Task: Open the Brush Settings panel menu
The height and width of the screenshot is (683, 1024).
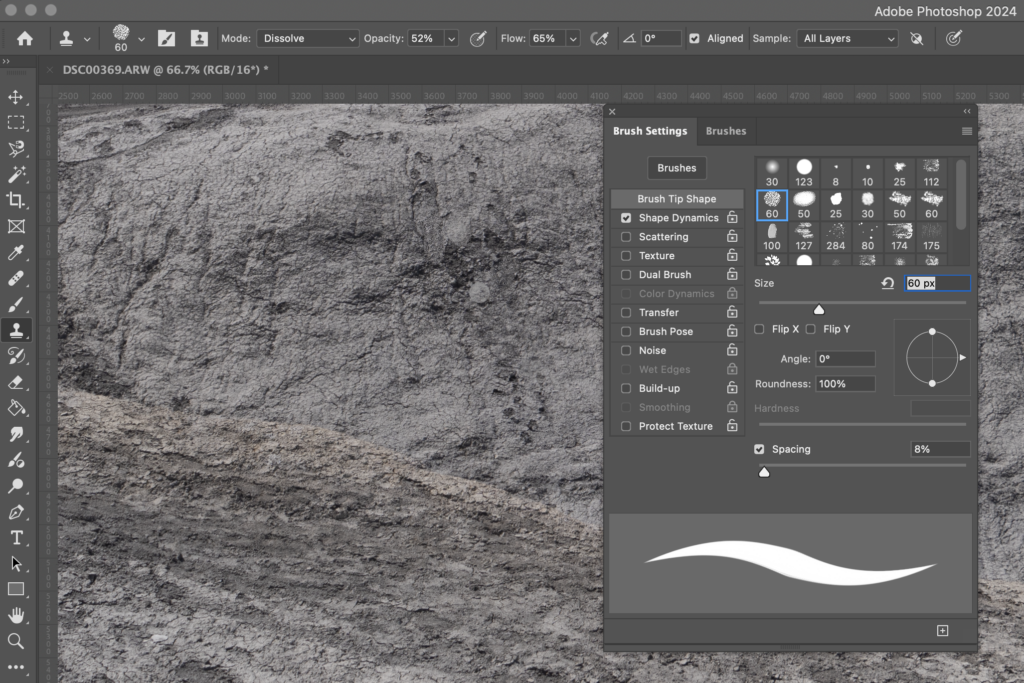Action: tap(967, 131)
